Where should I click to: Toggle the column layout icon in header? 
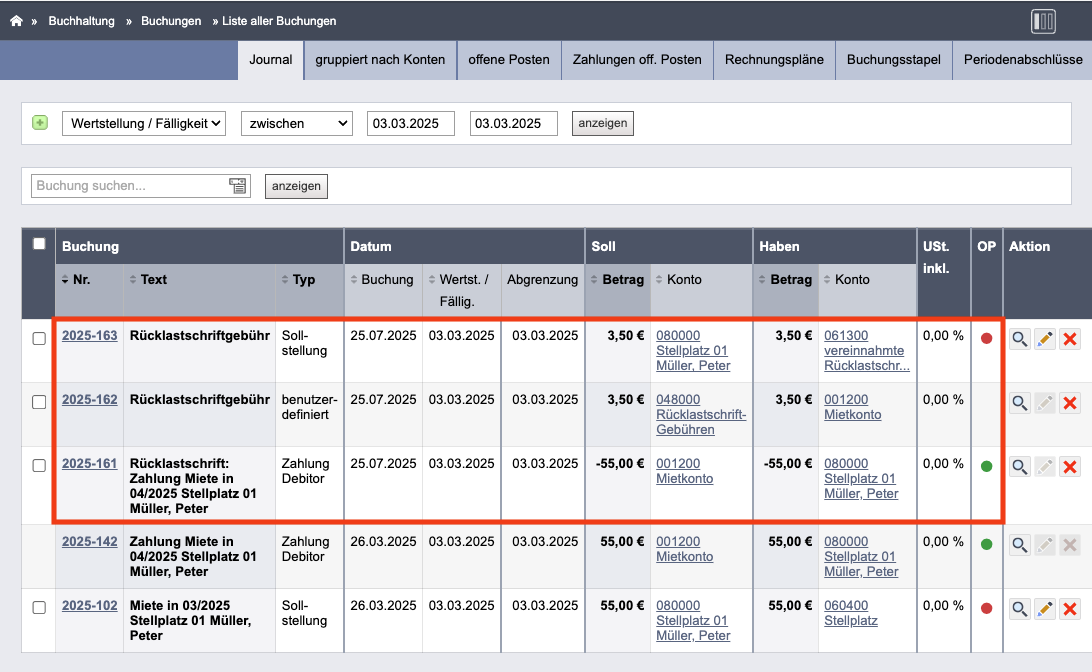click(x=1043, y=21)
